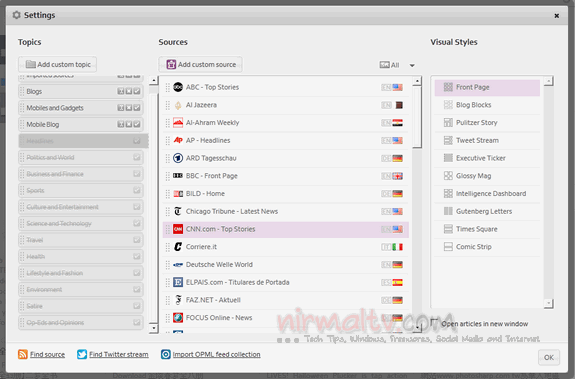
Task: Enable the Politics and World checkbox
Action: [137, 157]
